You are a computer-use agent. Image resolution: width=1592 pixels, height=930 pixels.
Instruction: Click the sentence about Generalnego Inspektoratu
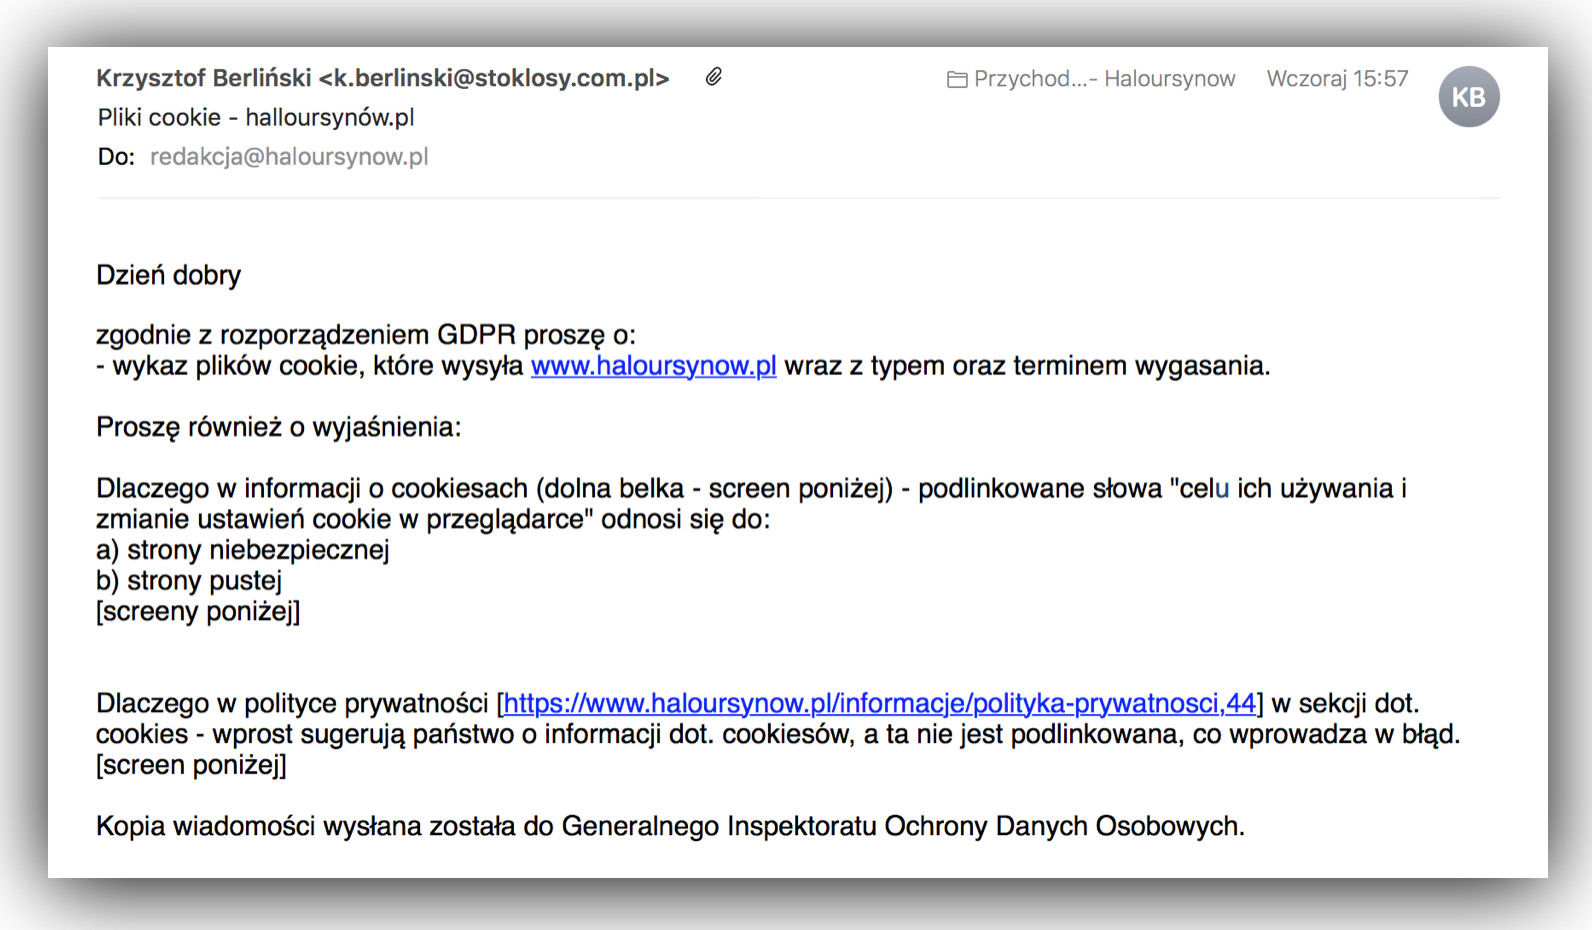pyautogui.click(x=670, y=827)
